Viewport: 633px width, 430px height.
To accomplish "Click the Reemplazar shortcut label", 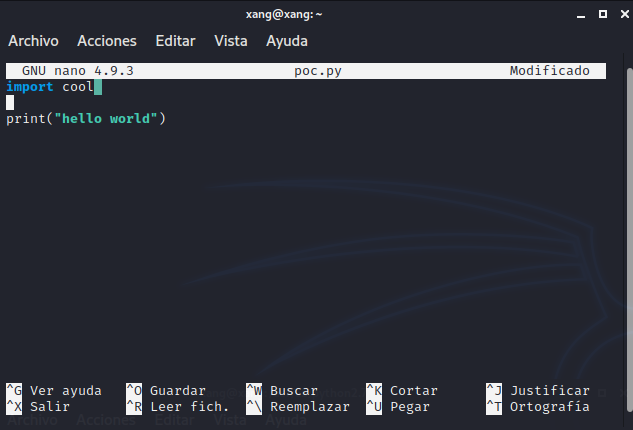I will (309, 407).
